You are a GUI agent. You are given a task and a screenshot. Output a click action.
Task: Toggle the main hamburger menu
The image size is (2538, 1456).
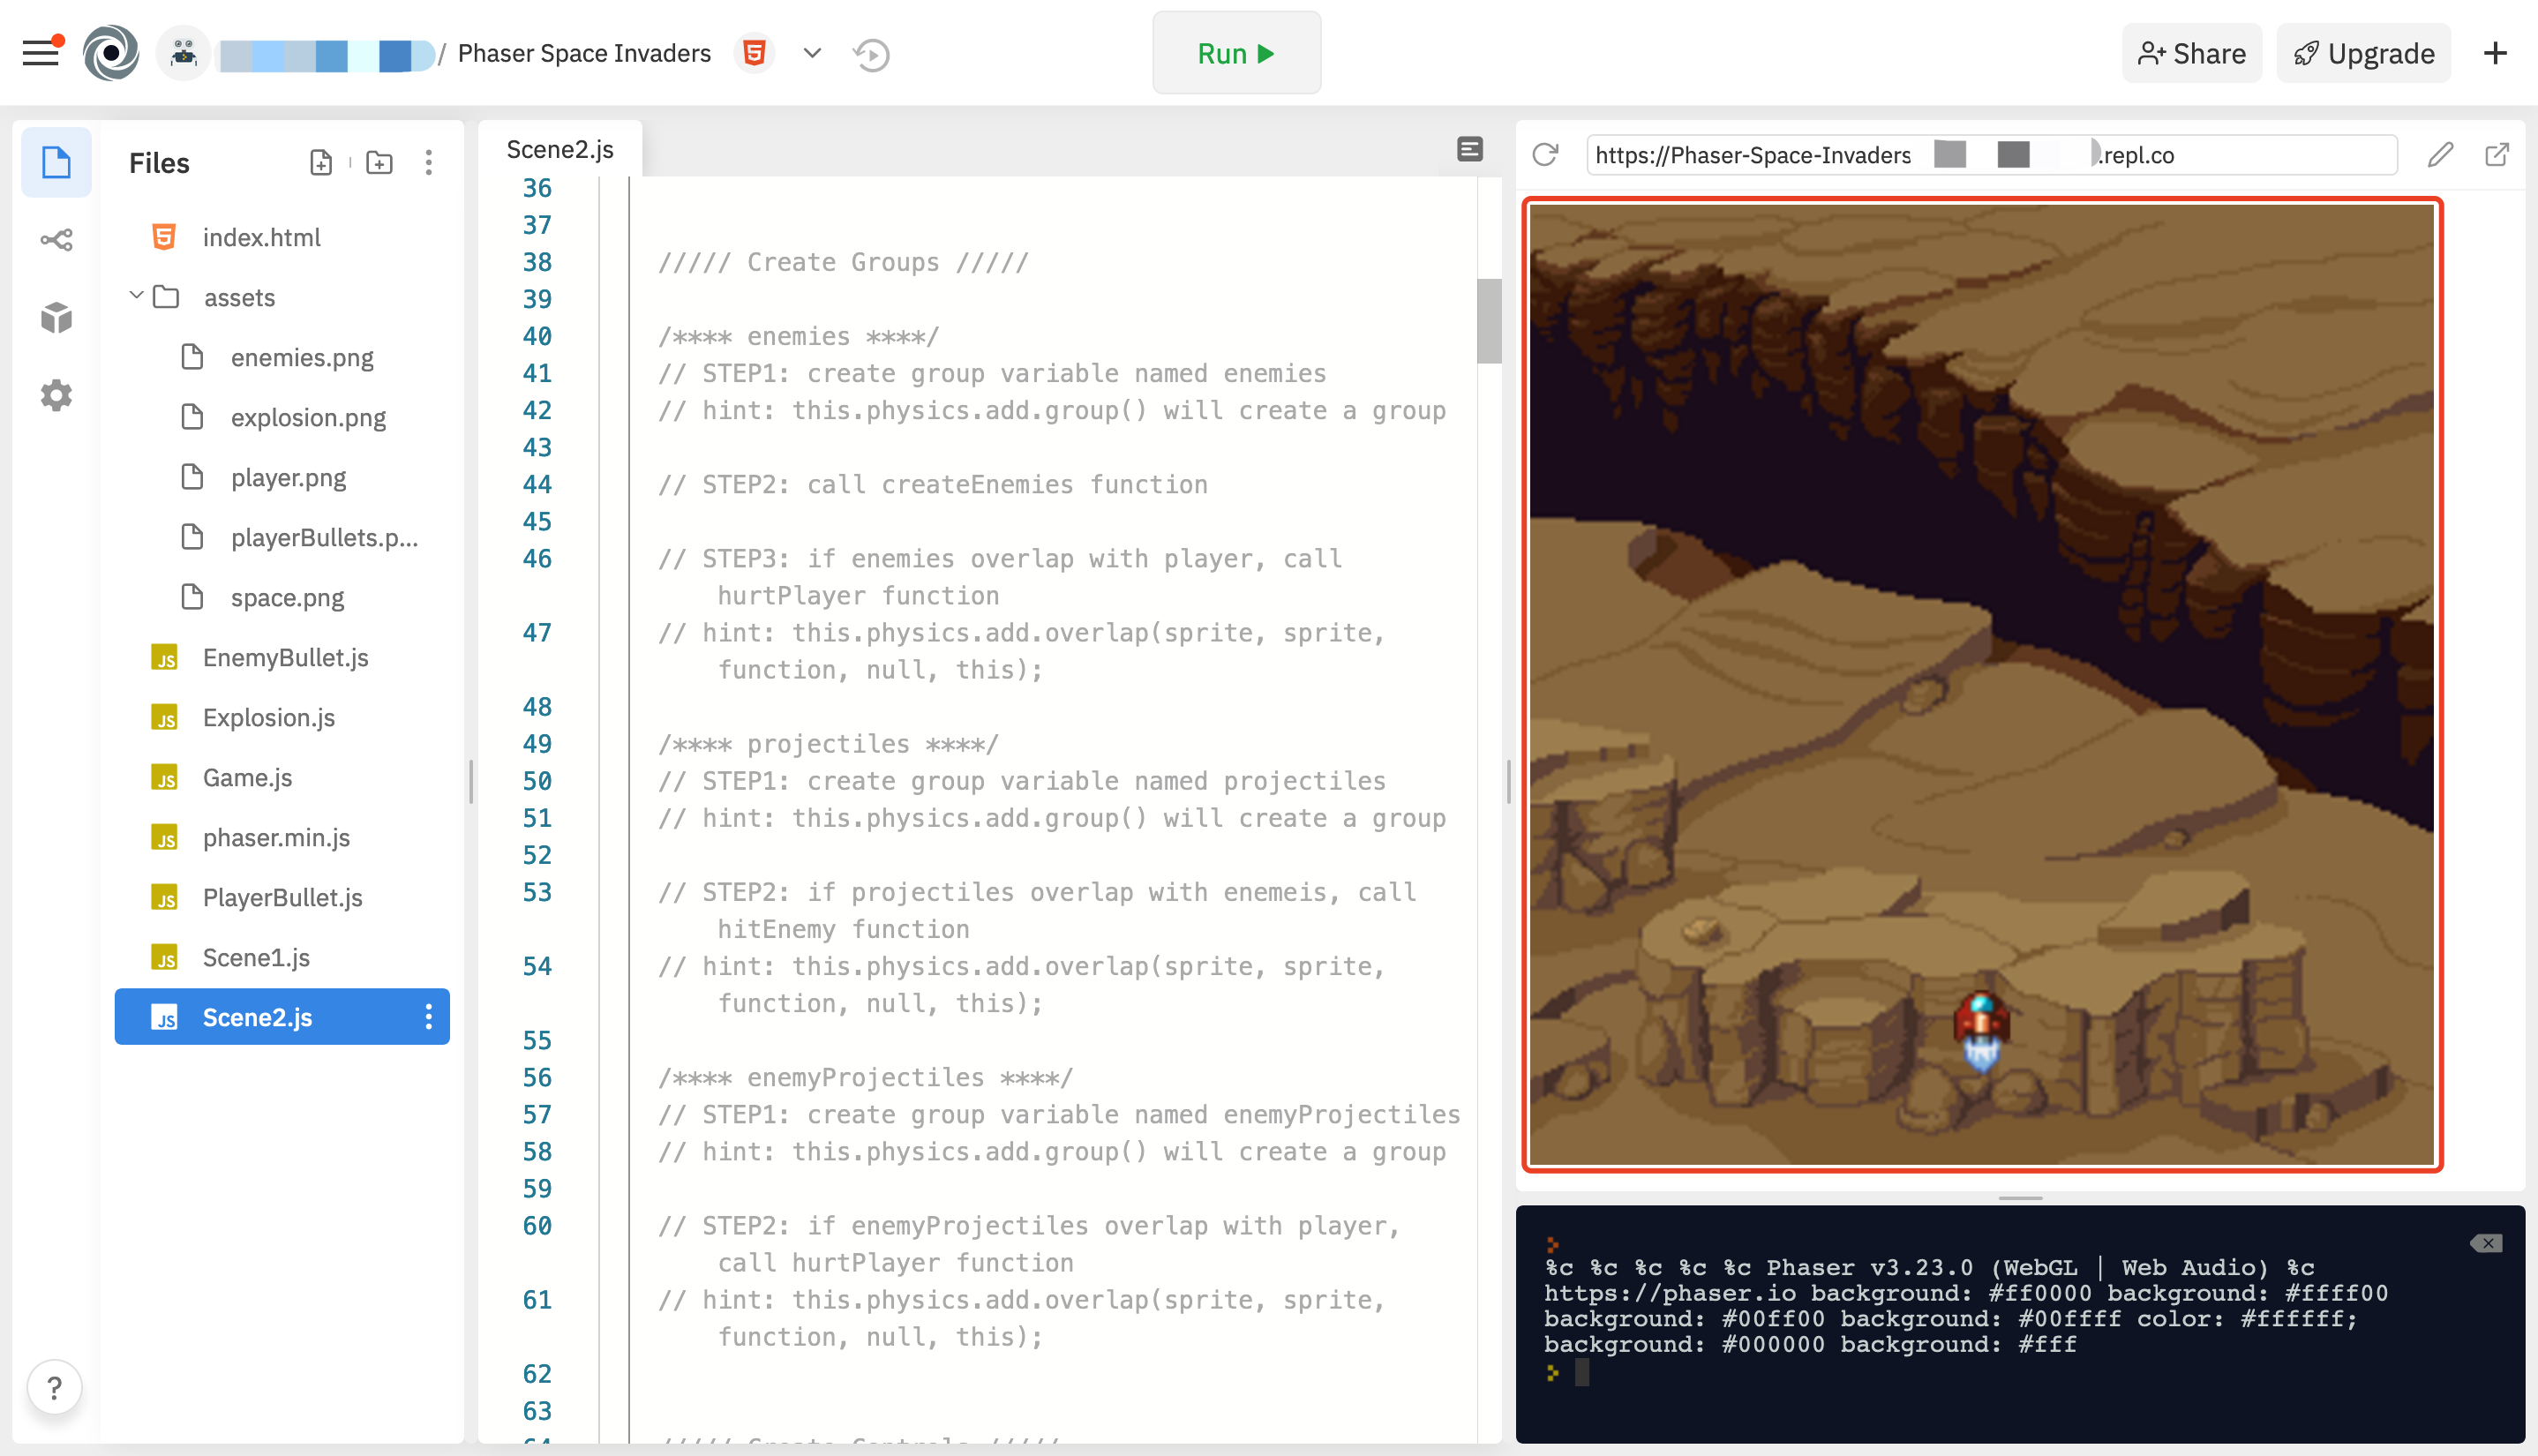pos(40,53)
